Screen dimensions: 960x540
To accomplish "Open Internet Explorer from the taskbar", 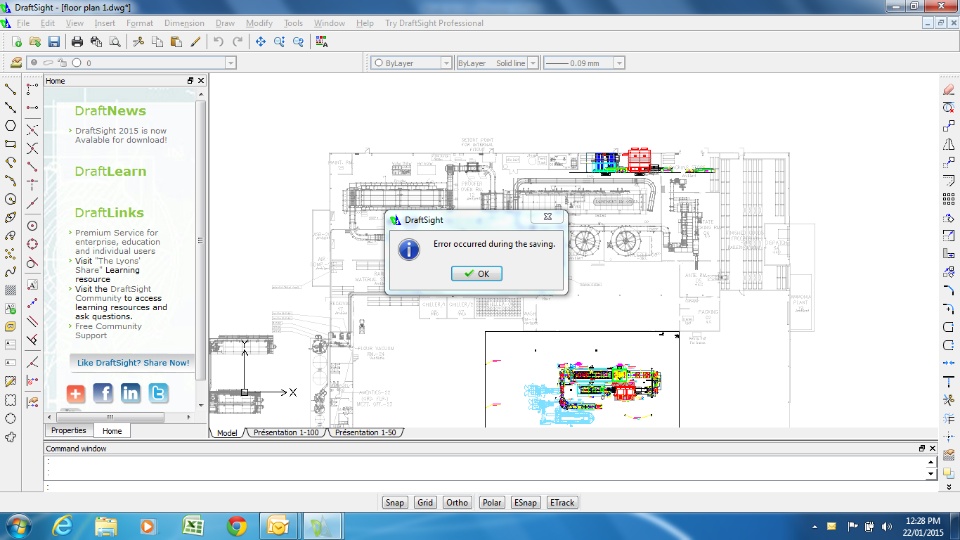I will pyautogui.click(x=62, y=526).
